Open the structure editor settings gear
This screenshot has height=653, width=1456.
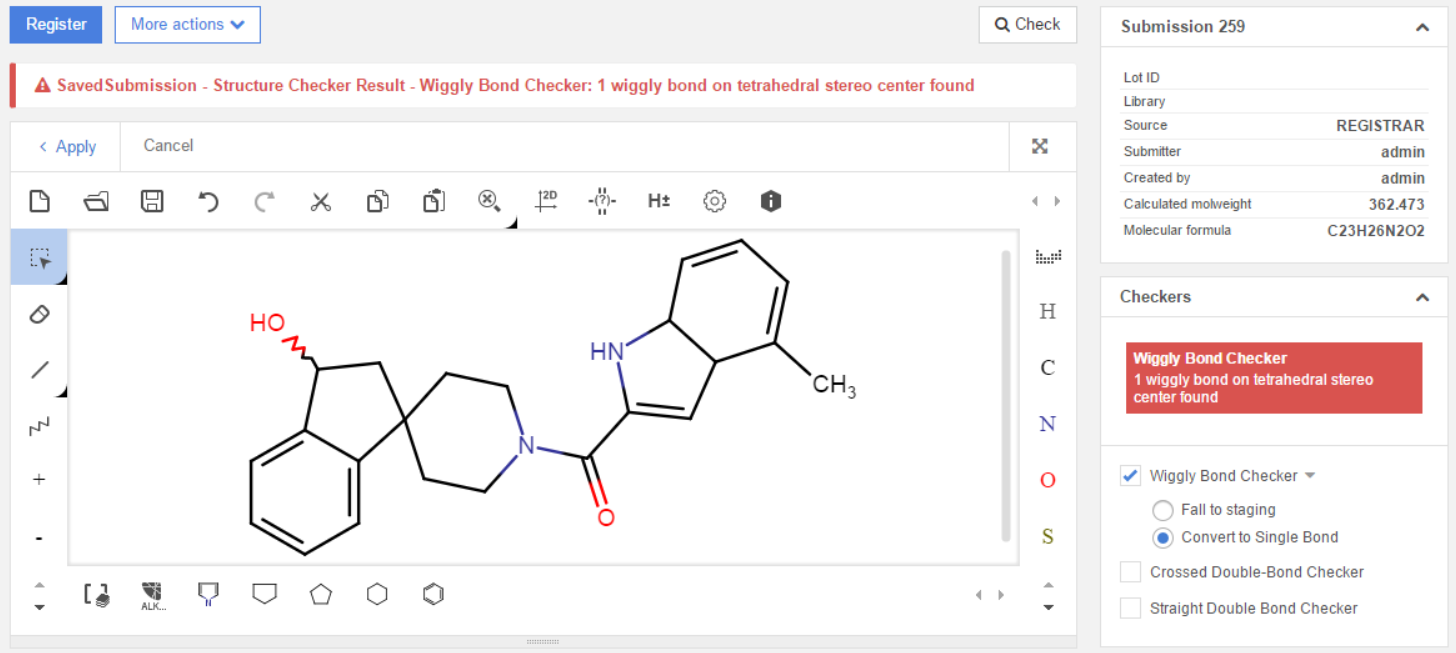[714, 201]
